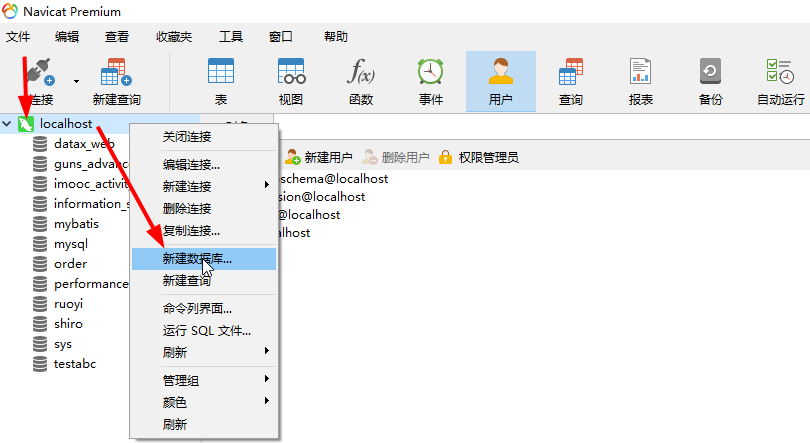Choose 关闭连接 in context menu

pyautogui.click(x=204, y=137)
